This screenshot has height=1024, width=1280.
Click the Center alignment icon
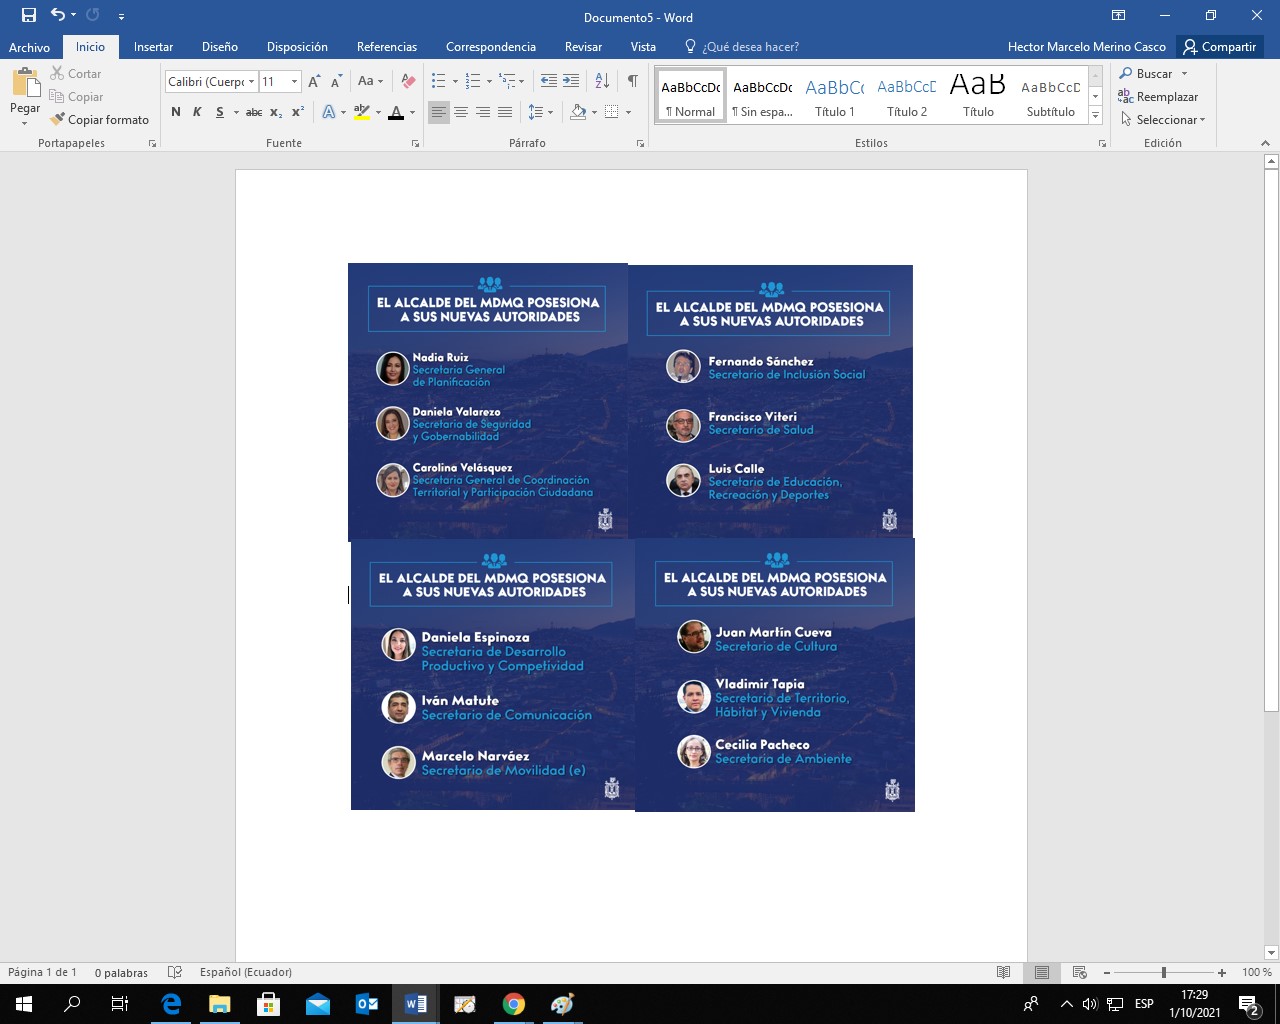click(x=461, y=112)
